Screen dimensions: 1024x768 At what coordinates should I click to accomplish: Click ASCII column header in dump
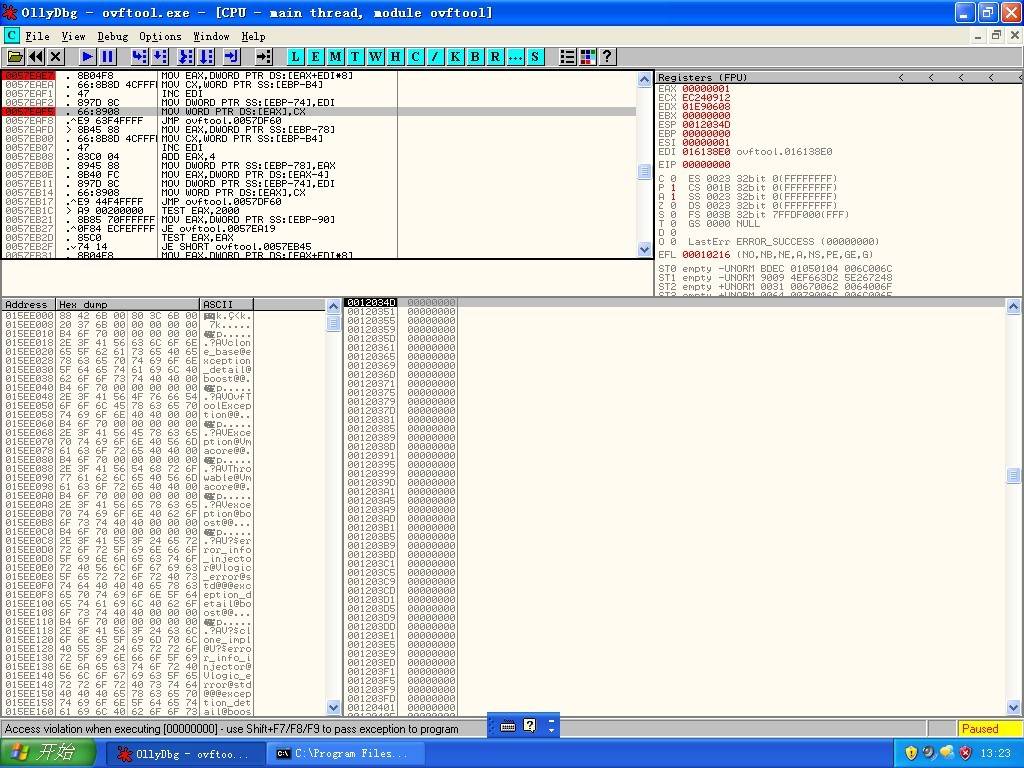(226, 304)
